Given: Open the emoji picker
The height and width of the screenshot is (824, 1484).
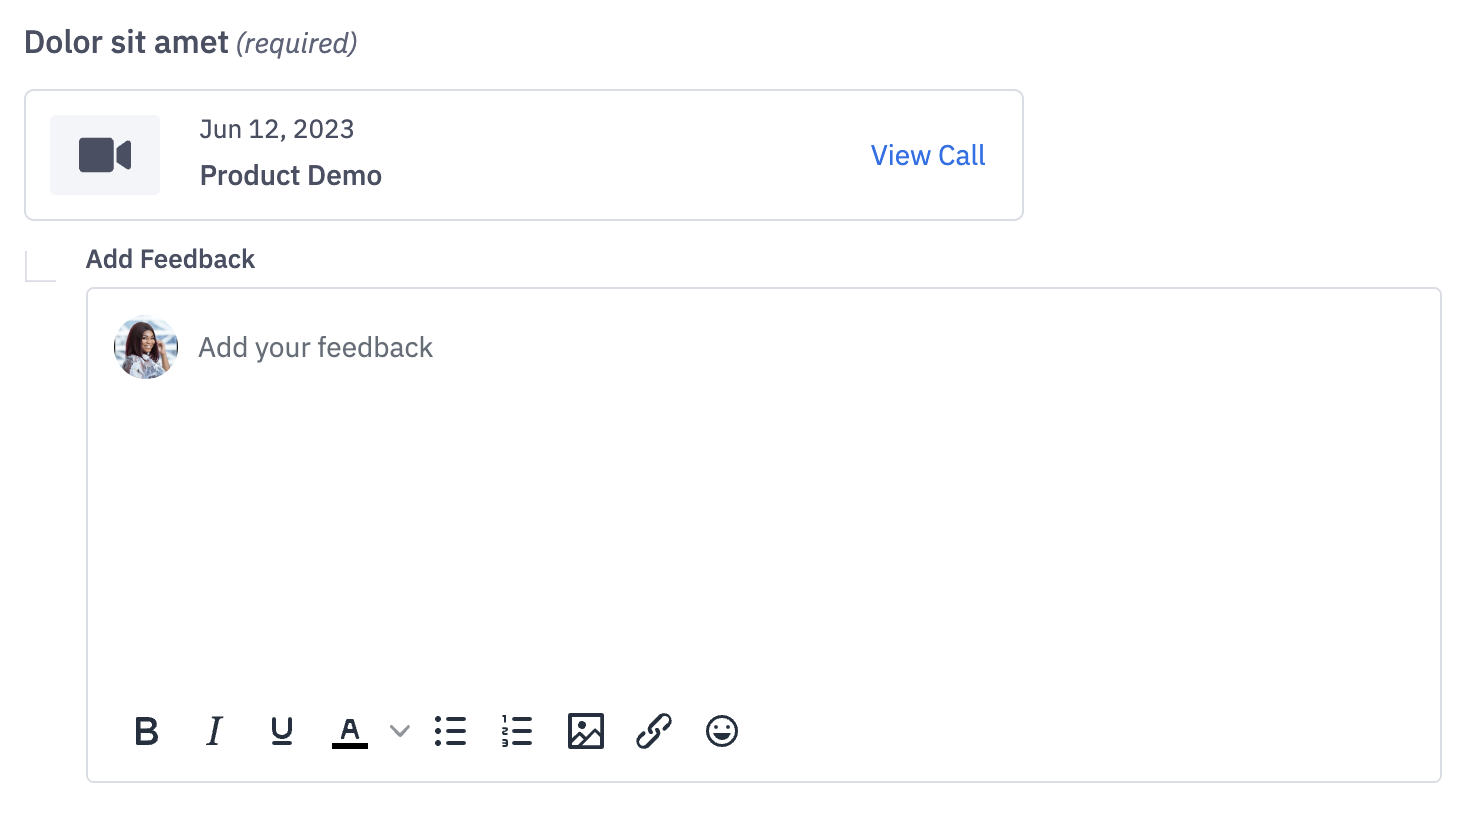Looking at the screenshot, I should (x=721, y=731).
